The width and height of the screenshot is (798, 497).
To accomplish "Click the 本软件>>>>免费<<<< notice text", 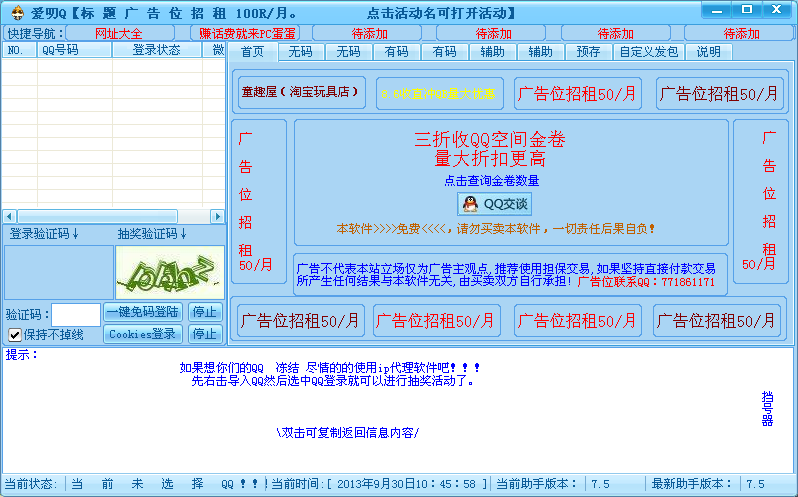I will (495, 229).
